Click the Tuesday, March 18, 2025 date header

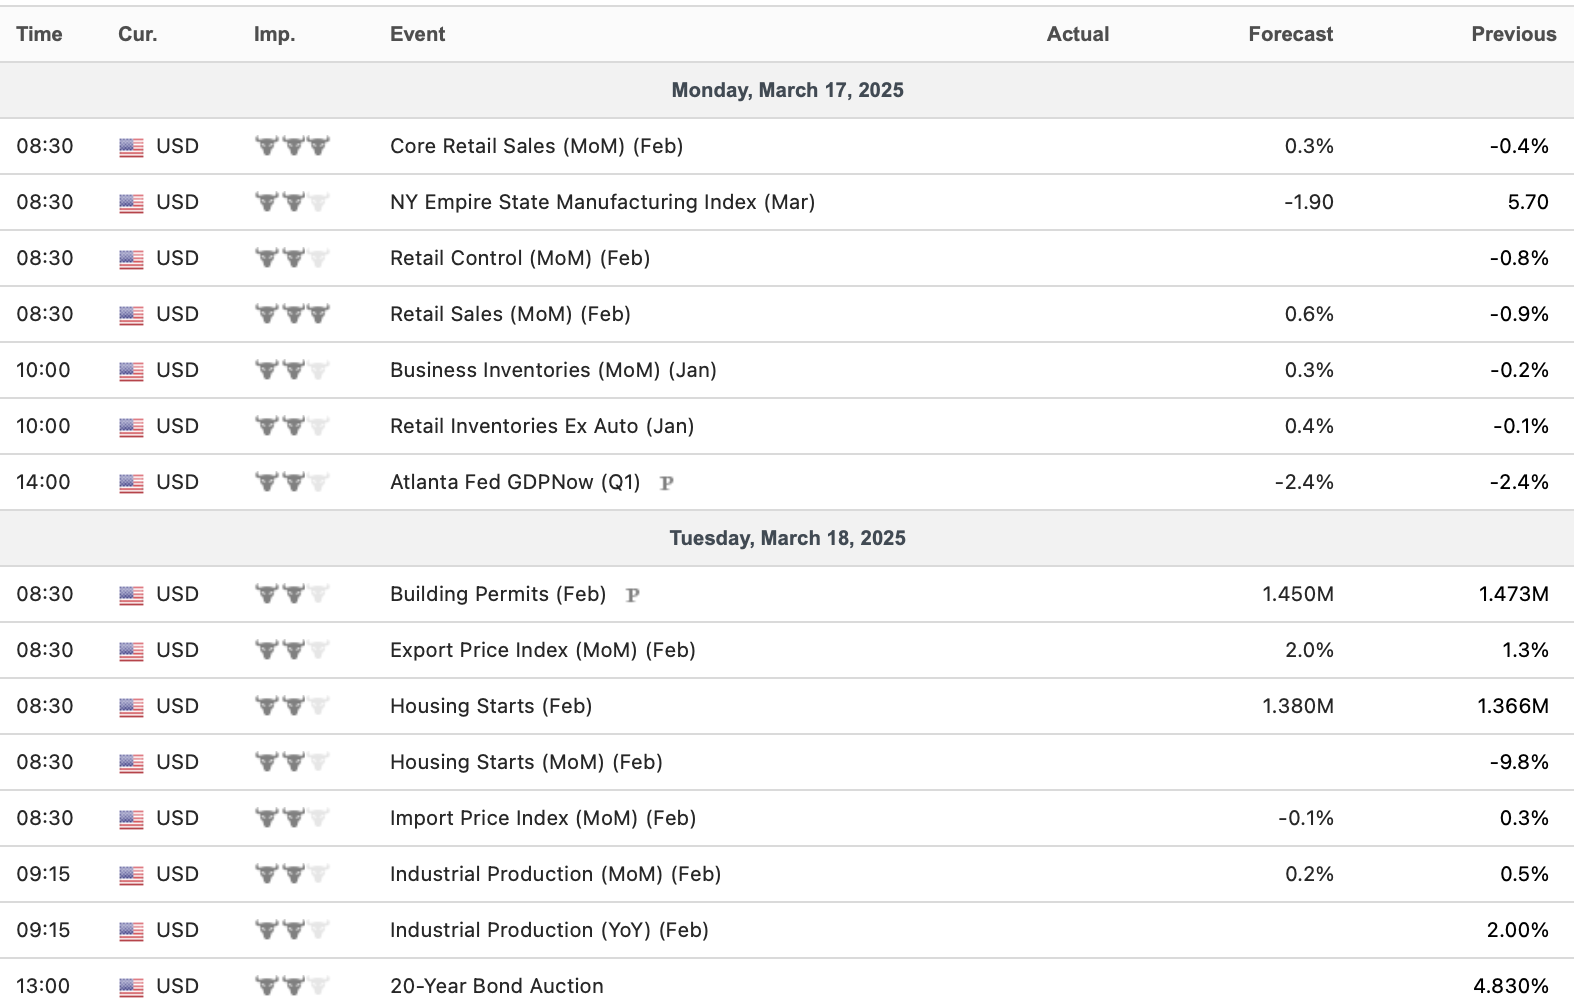click(x=787, y=538)
